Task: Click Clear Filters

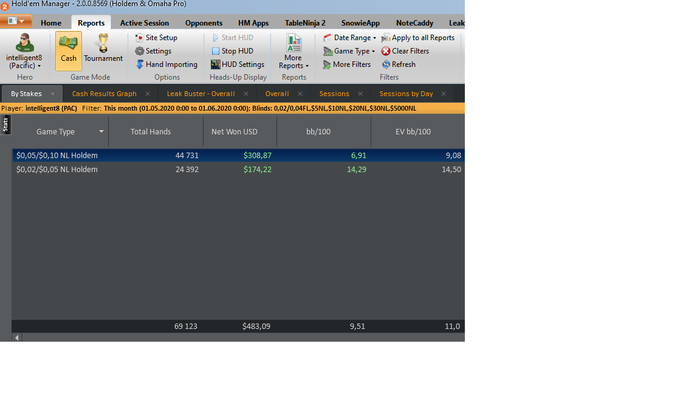Action: tap(405, 51)
